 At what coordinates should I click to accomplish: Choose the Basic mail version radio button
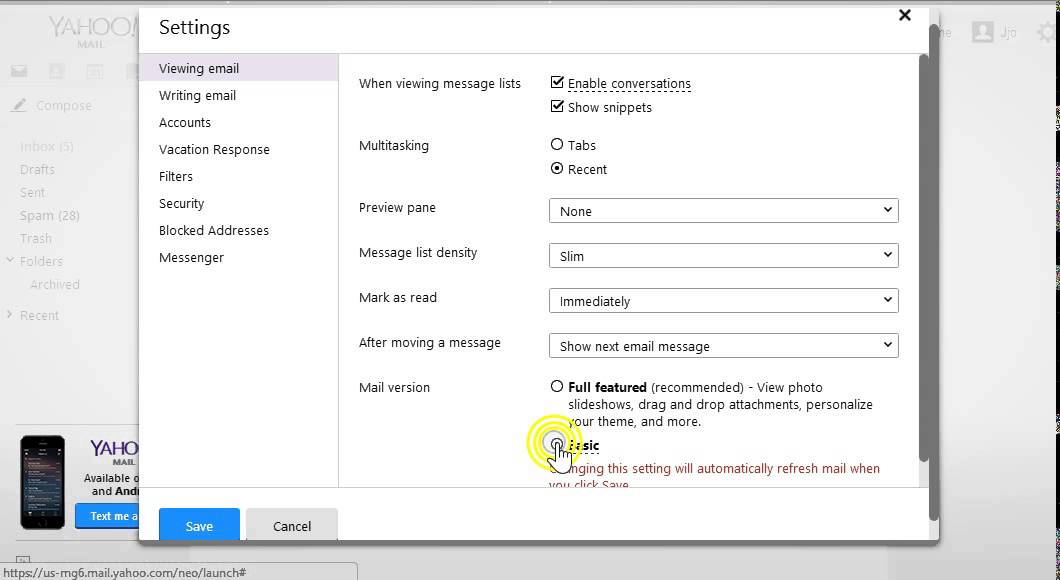pyautogui.click(x=556, y=444)
